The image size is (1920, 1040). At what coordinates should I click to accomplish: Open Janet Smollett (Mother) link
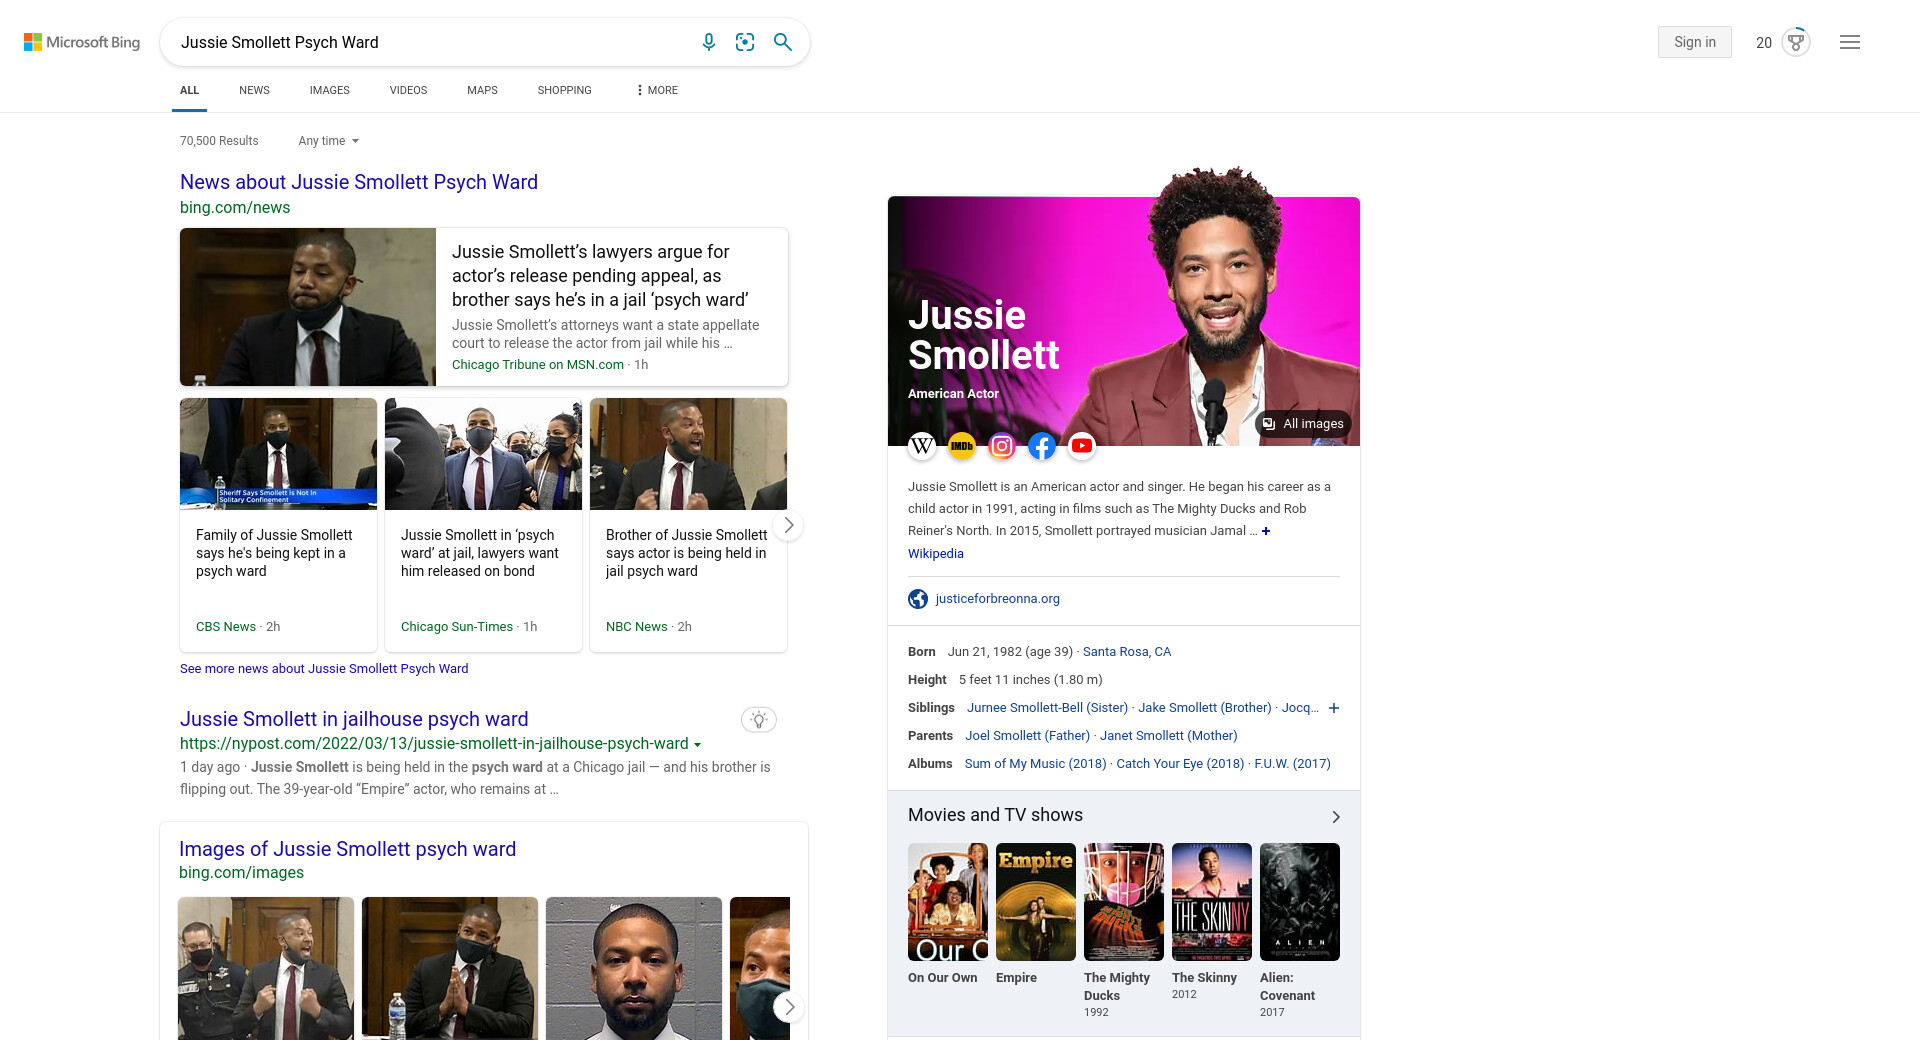[1169, 736]
